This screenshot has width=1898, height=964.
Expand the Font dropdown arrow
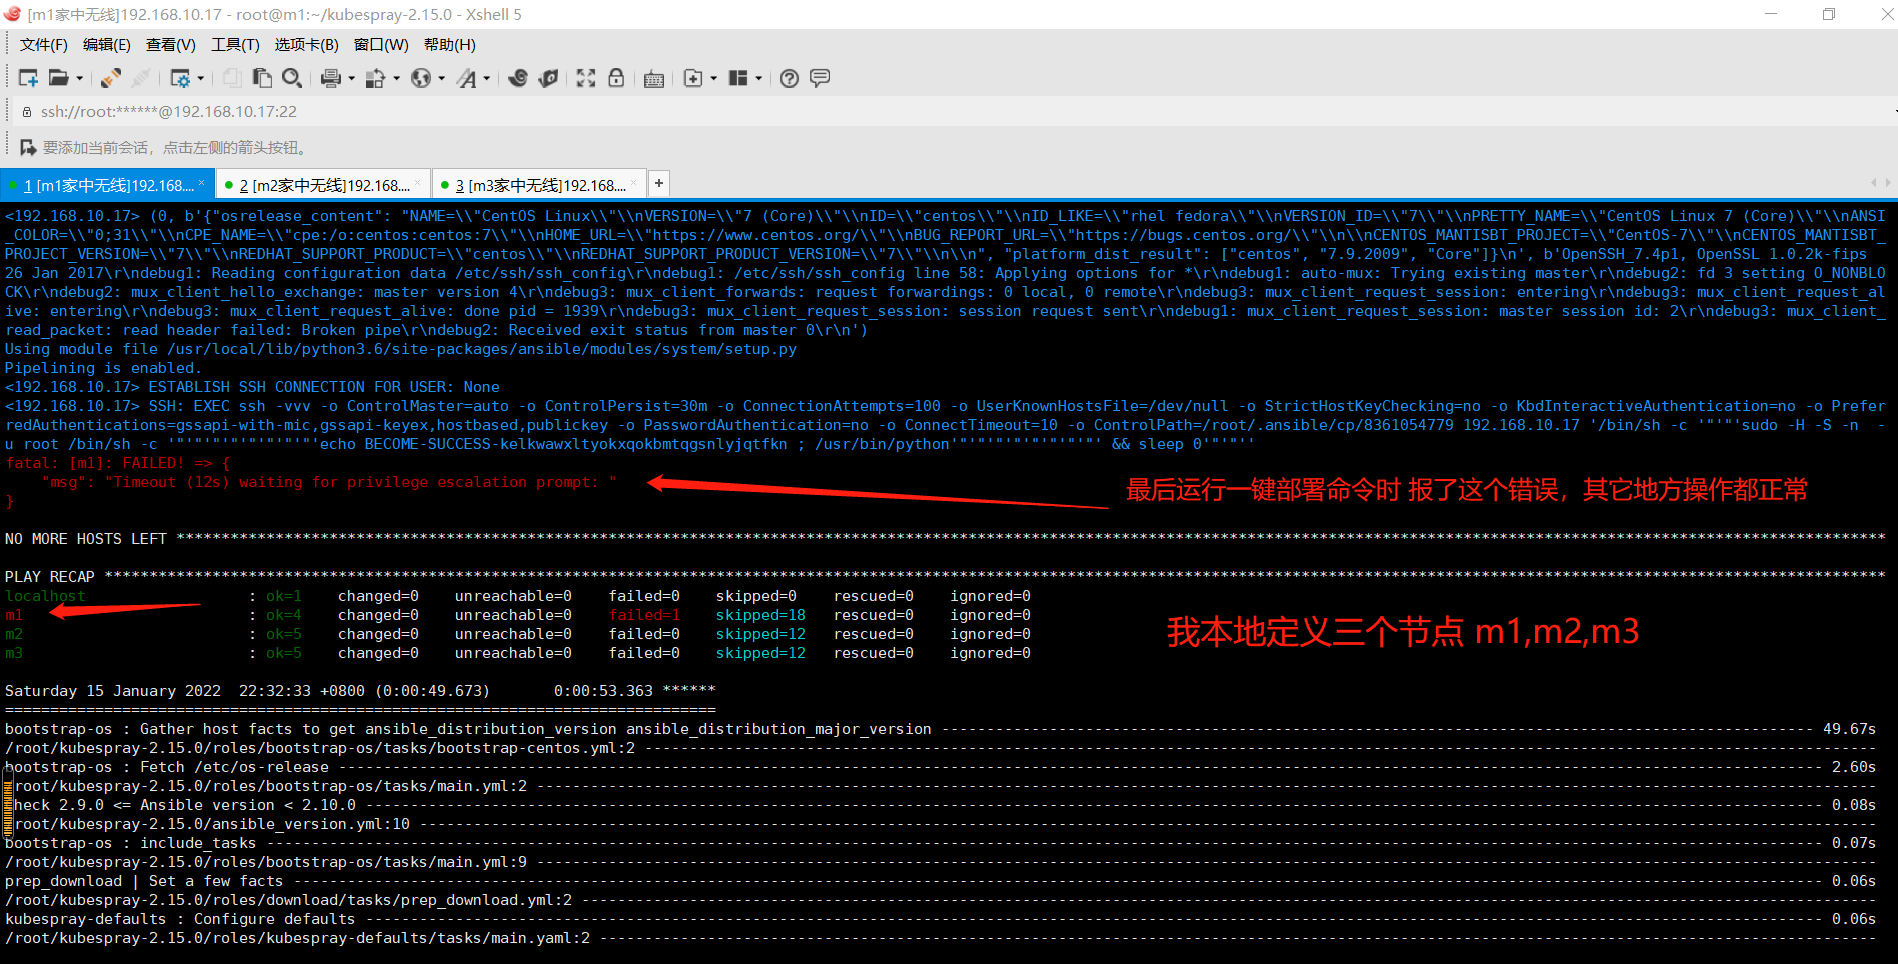click(487, 78)
